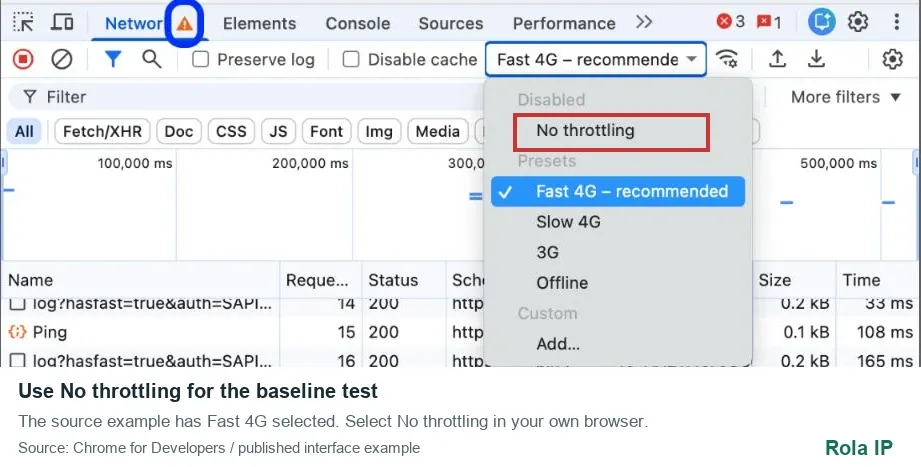Image resolution: width=921 pixels, height=467 pixels.
Task: Clear the network log
Action: point(62,59)
